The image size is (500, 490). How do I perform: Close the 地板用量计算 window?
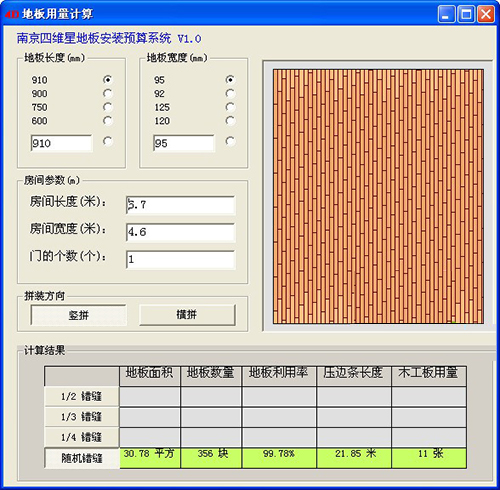coord(486,15)
